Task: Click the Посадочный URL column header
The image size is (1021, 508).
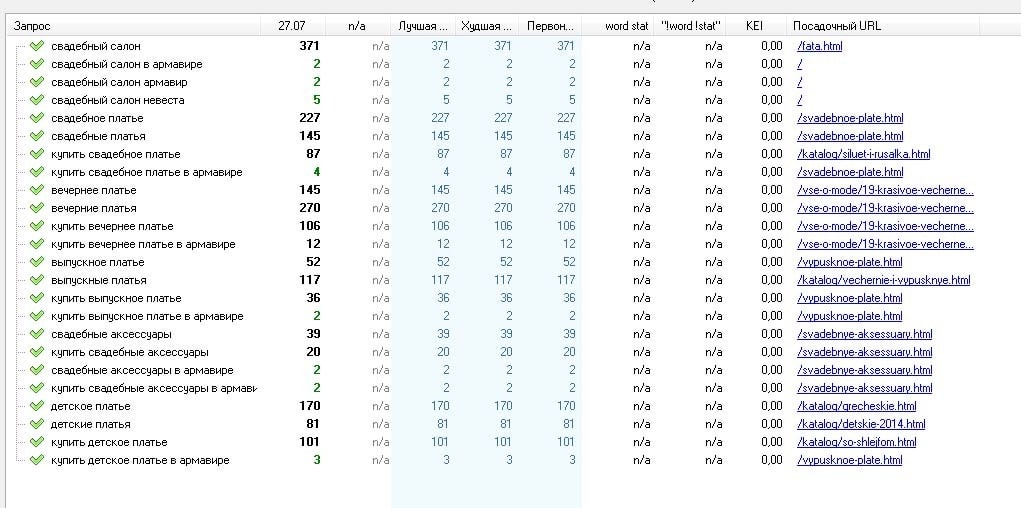Action: coord(882,26)
